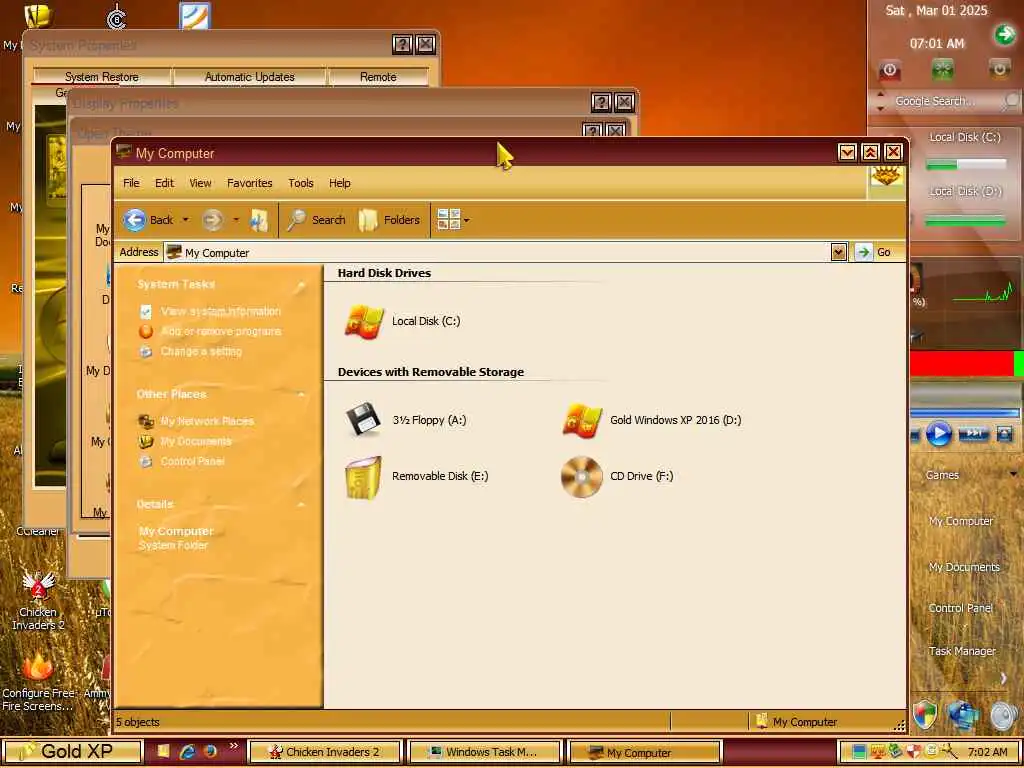This screenshot has height=768, width=1024.
Task: Select the Removable Disk (E:) icon
Action: pos(363,477)
